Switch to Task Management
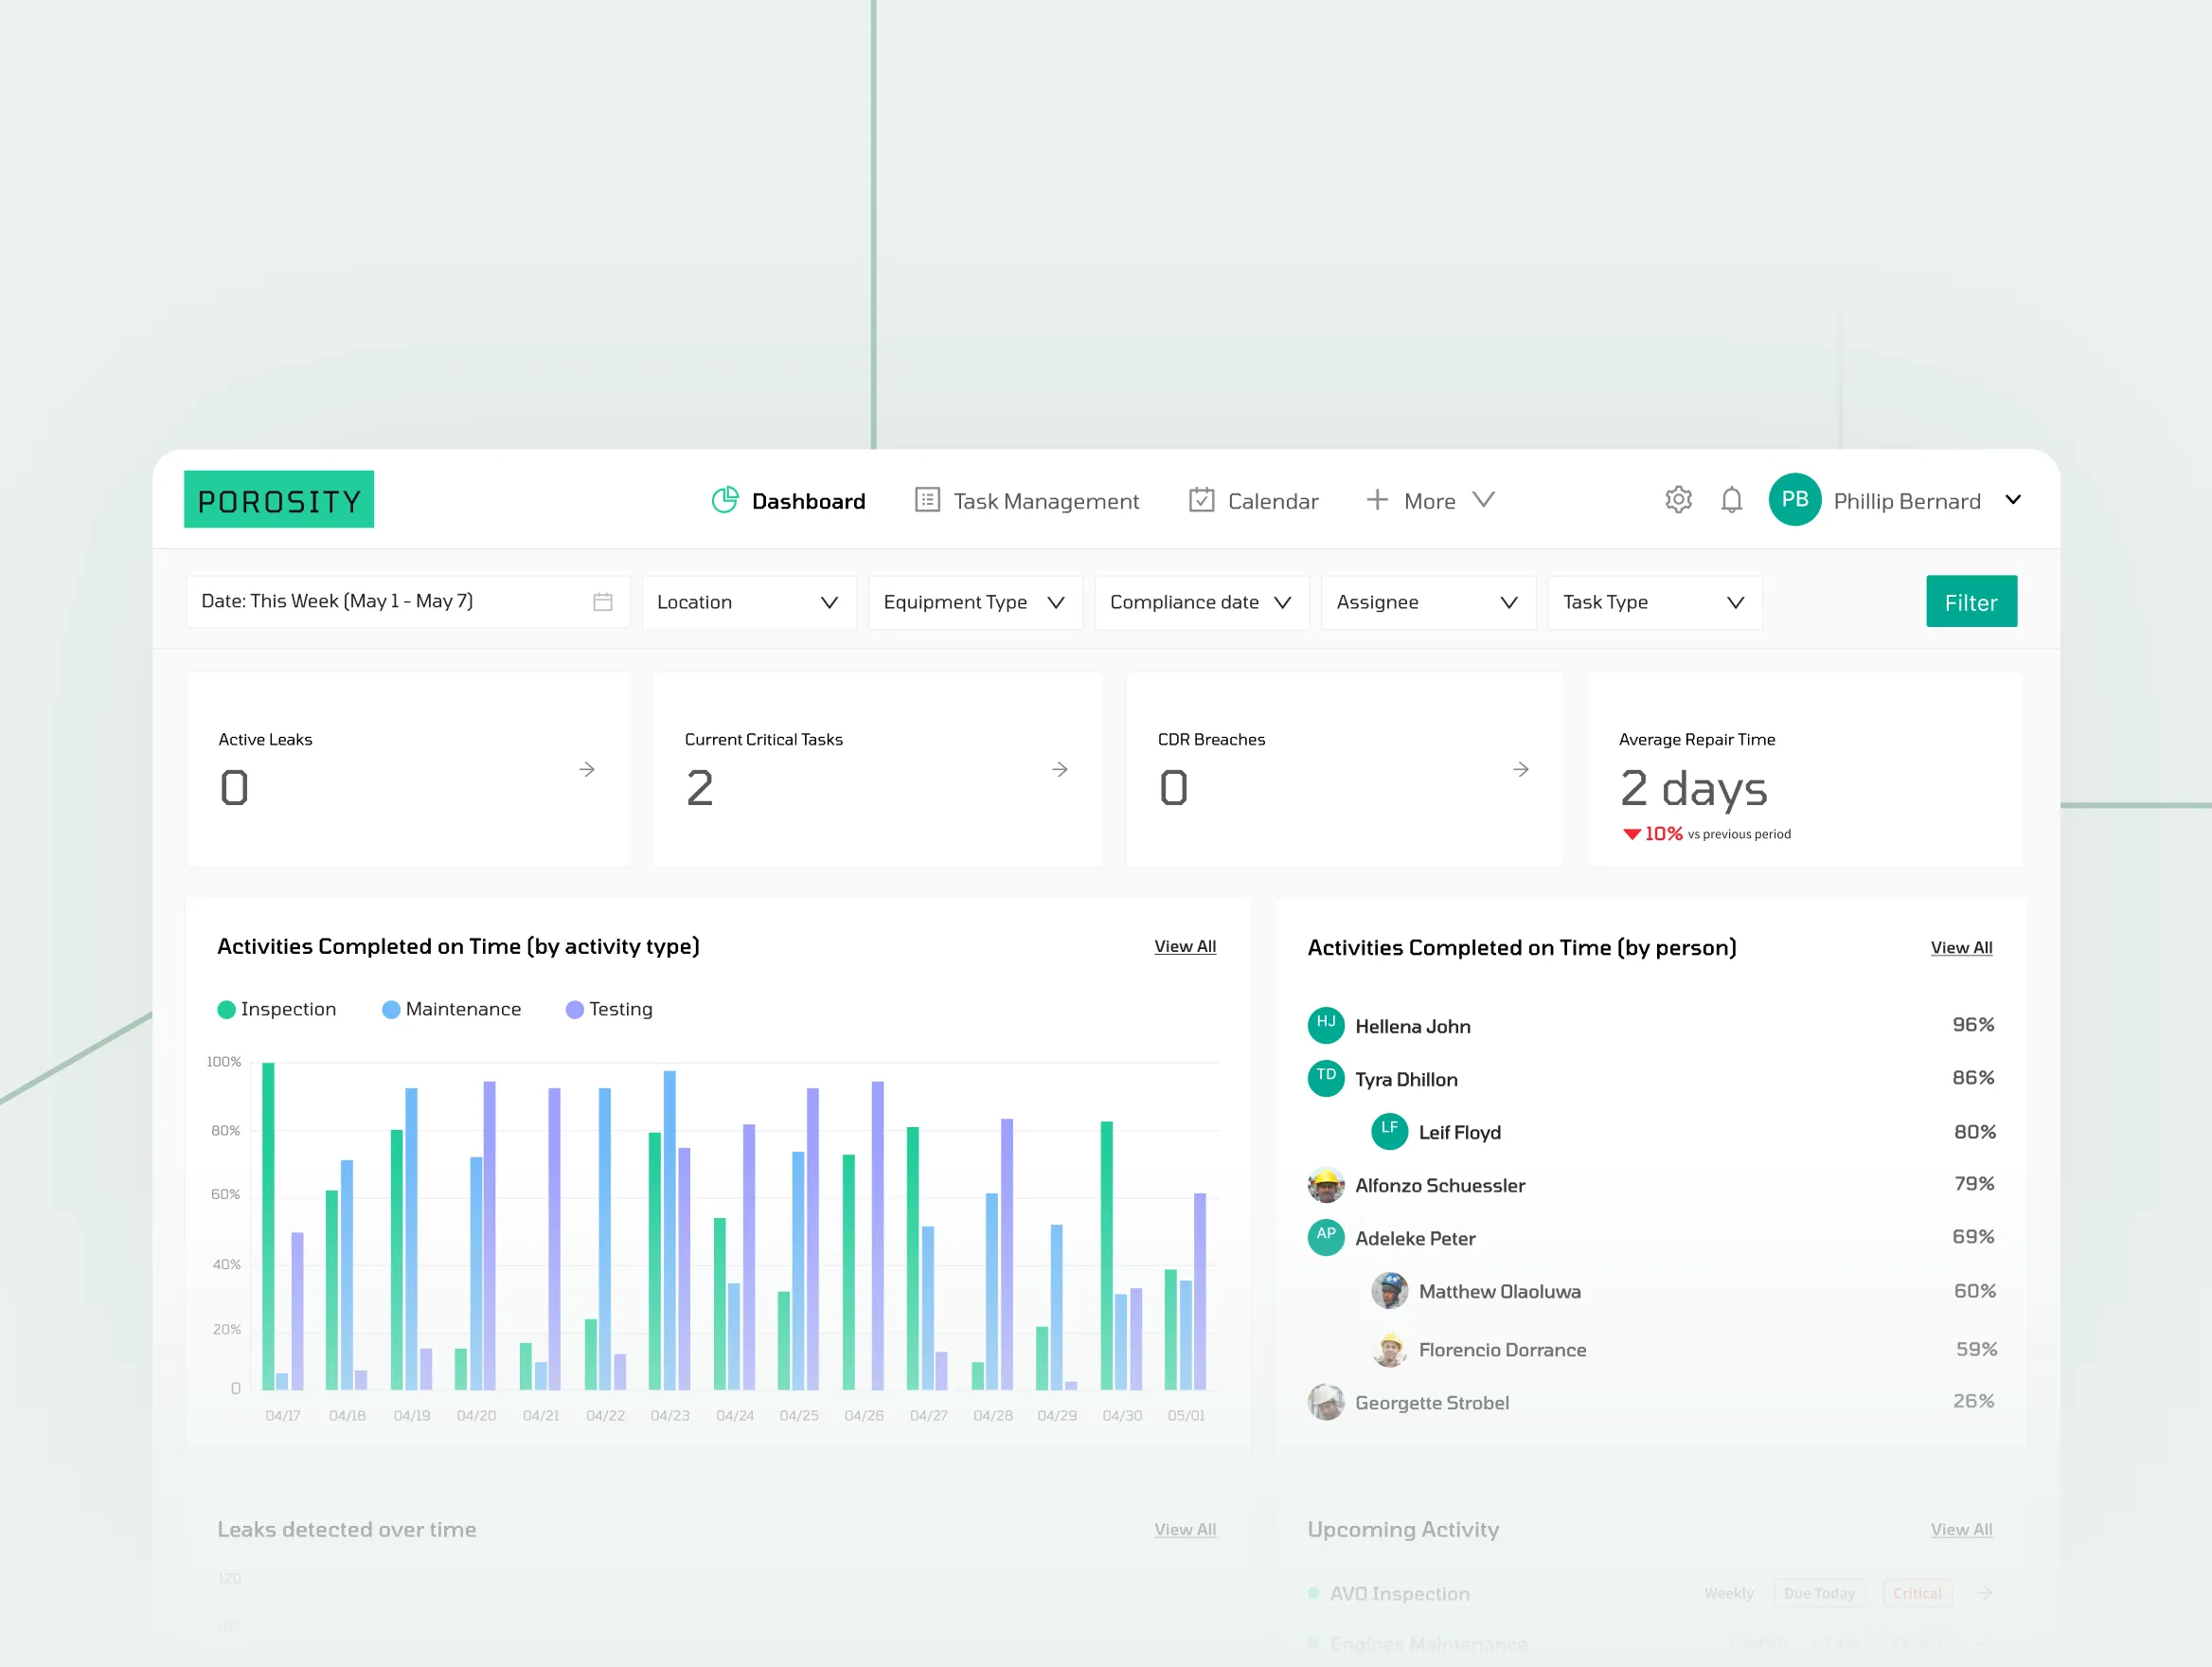 pyautogui.click(x=1045, y=500)
